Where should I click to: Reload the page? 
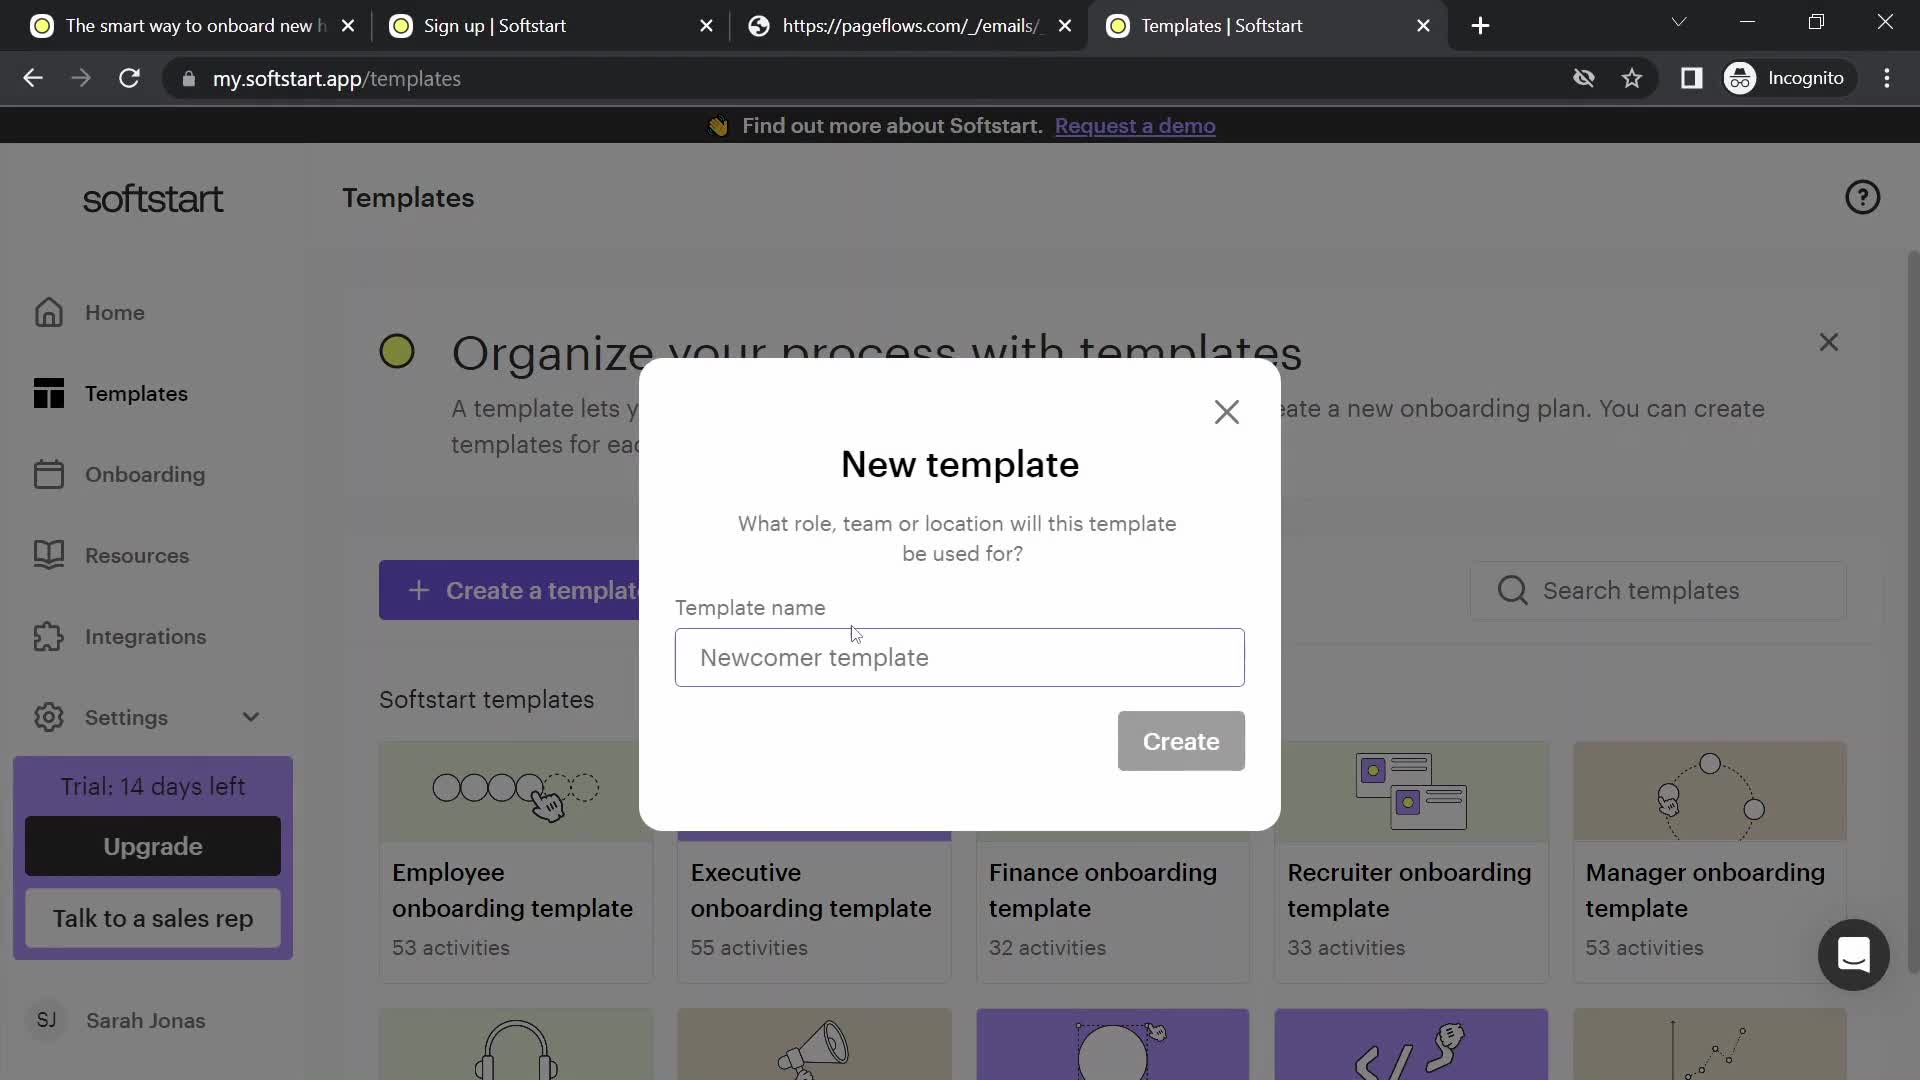[130, 78]
